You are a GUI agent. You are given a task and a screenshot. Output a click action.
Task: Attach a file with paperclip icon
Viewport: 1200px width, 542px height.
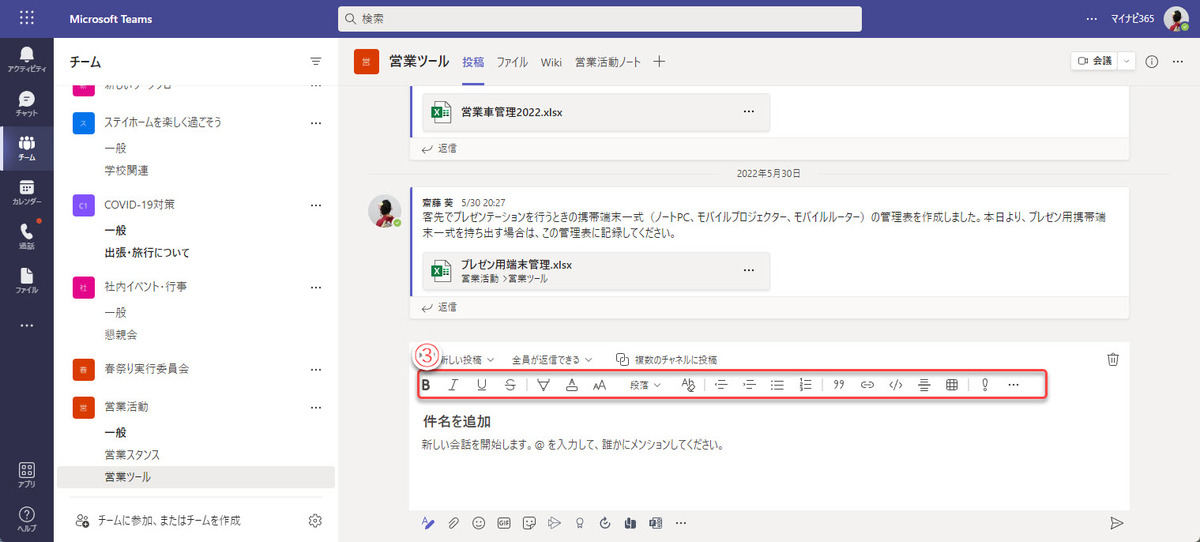tap(453, 522)
